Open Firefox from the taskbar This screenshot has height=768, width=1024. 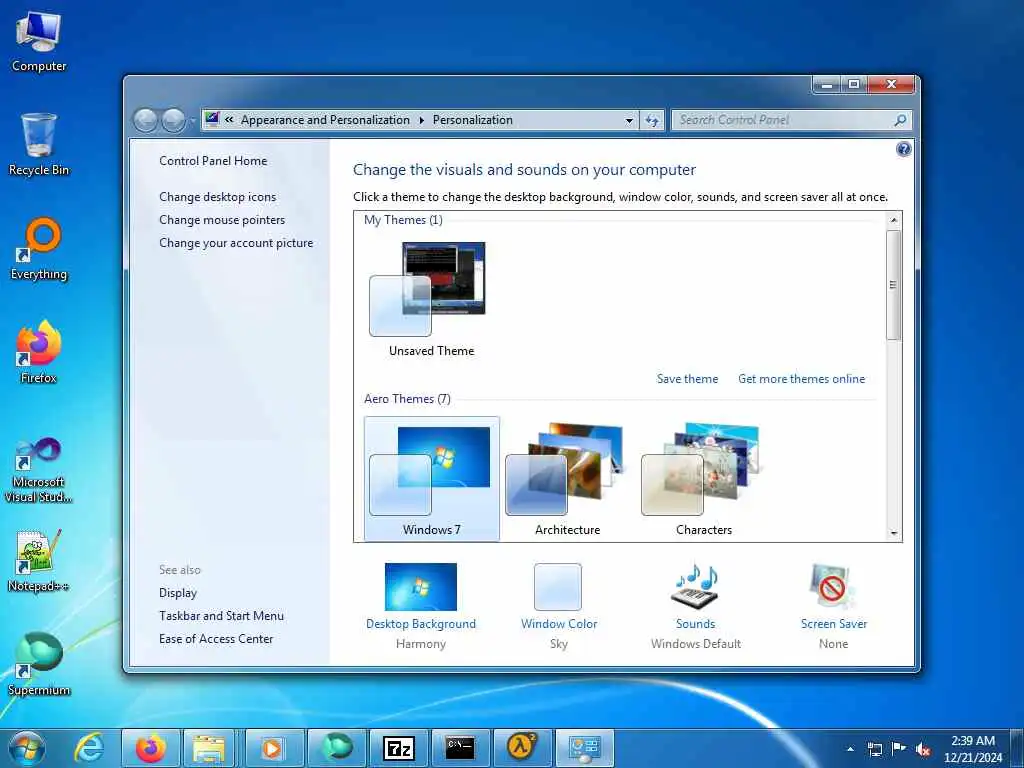point(150,748)
